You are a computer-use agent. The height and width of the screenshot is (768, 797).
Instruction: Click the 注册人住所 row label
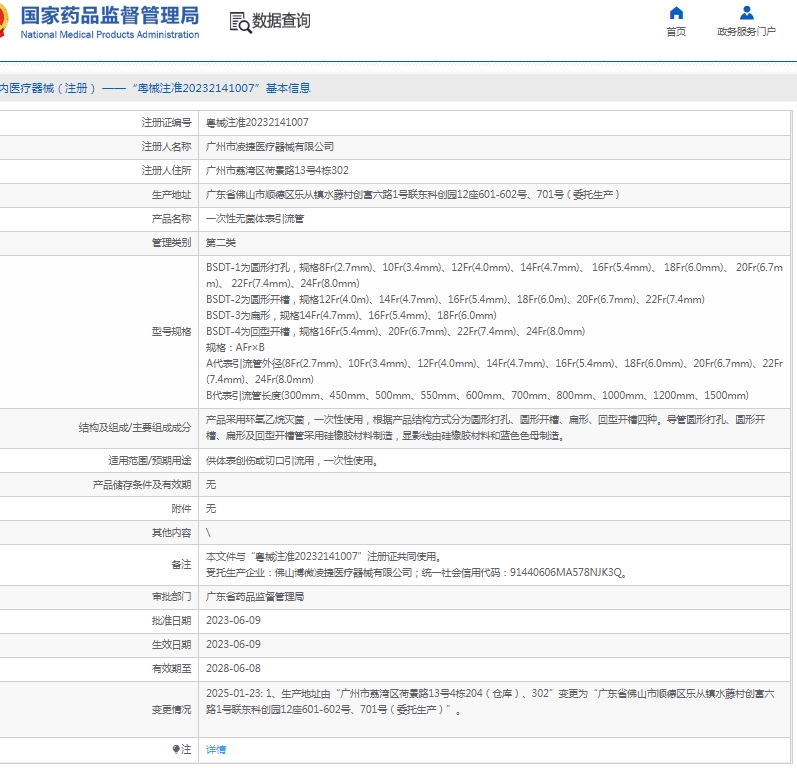[x=166, y=171]
